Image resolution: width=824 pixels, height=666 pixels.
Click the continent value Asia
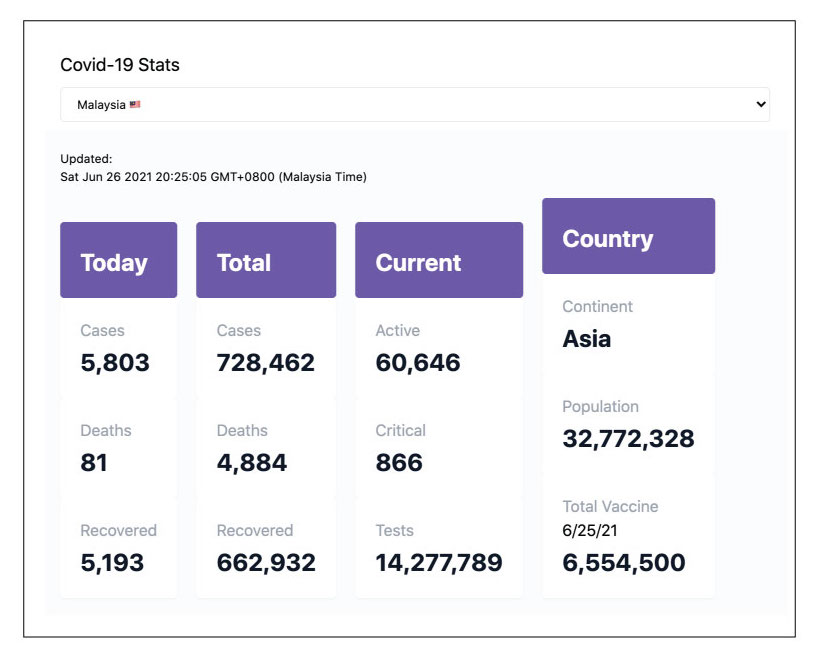(586, 339)
